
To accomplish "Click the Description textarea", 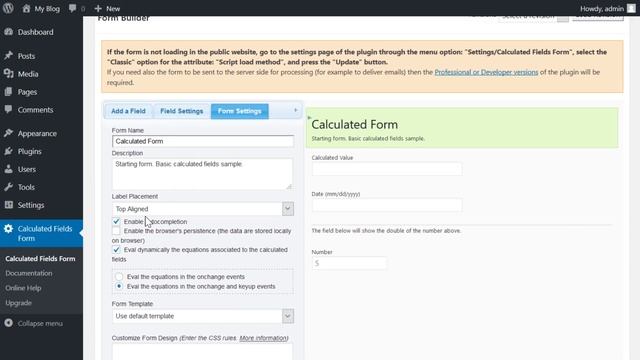I will tap(202, 174).
